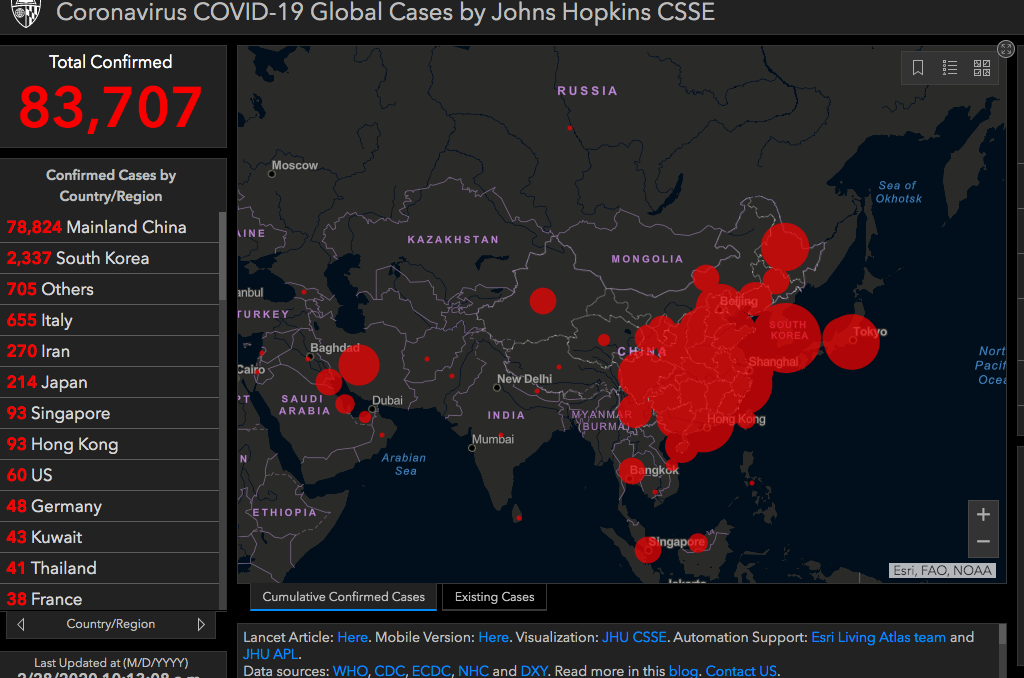Switch to Cumulative Confirmed Cases tab

coord(344,597)
